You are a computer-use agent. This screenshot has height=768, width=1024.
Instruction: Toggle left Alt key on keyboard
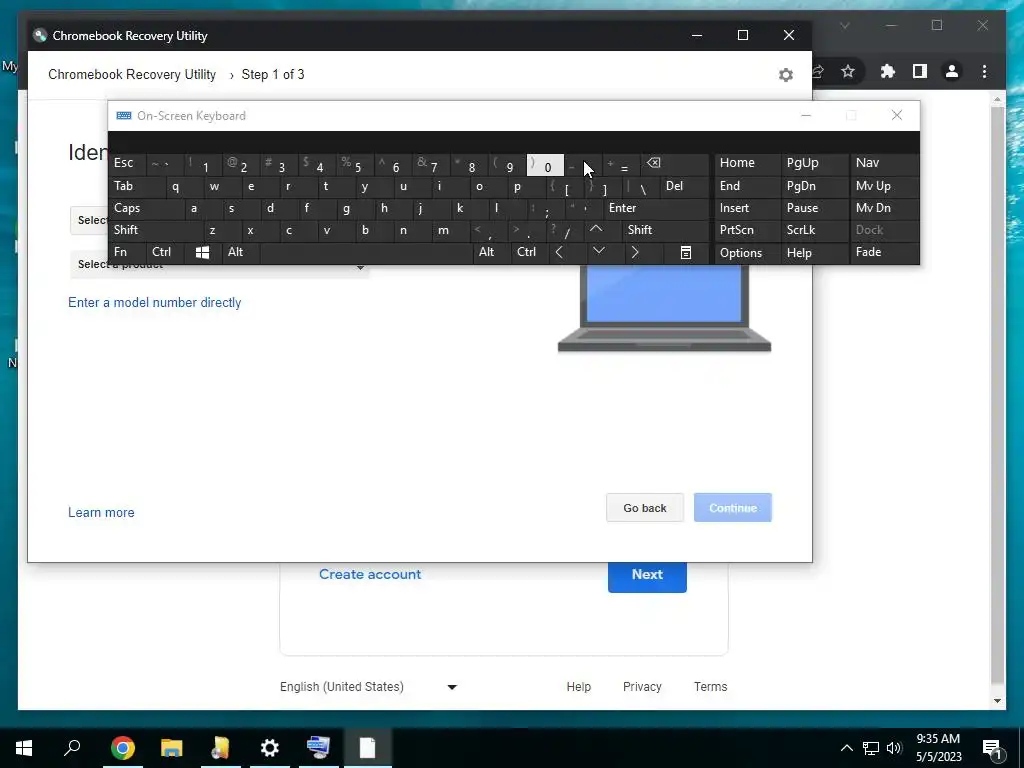240,253
